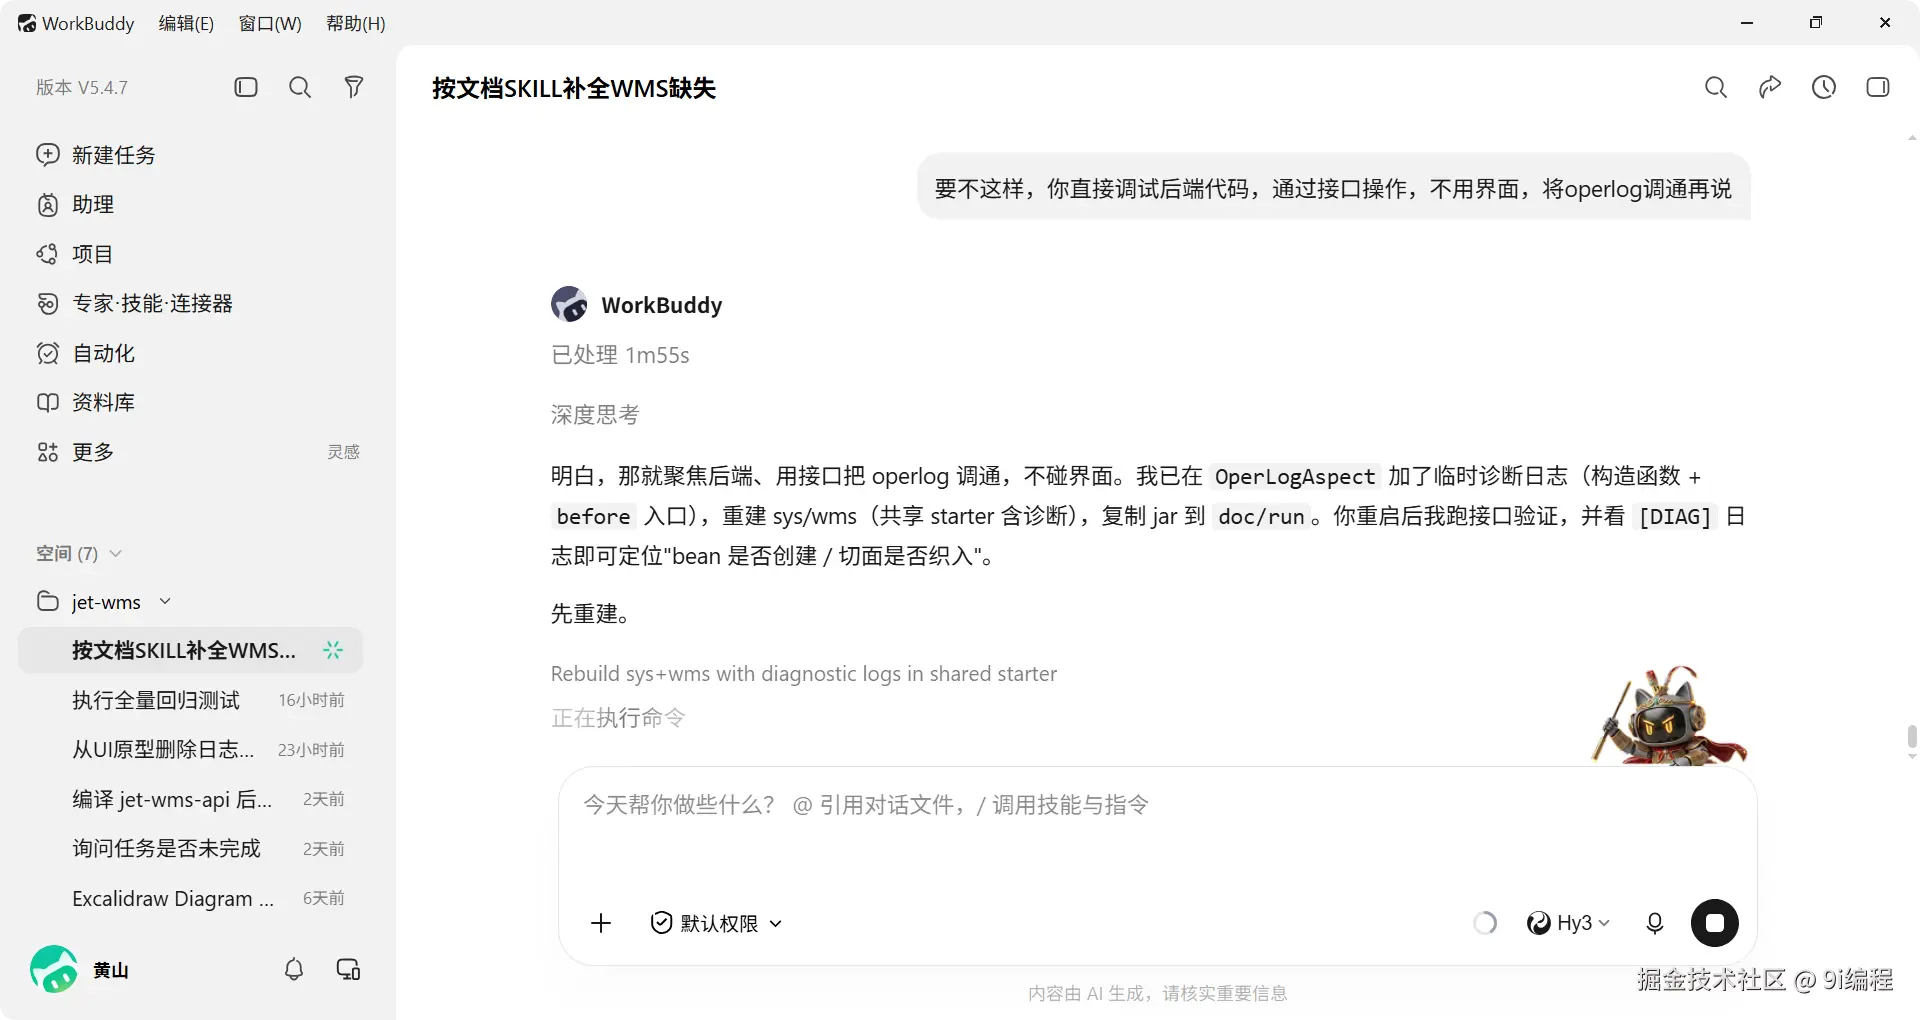Share the conversation via arrow icon
Screen dimensions: 1920x1020
click(x=1770, y=87)
